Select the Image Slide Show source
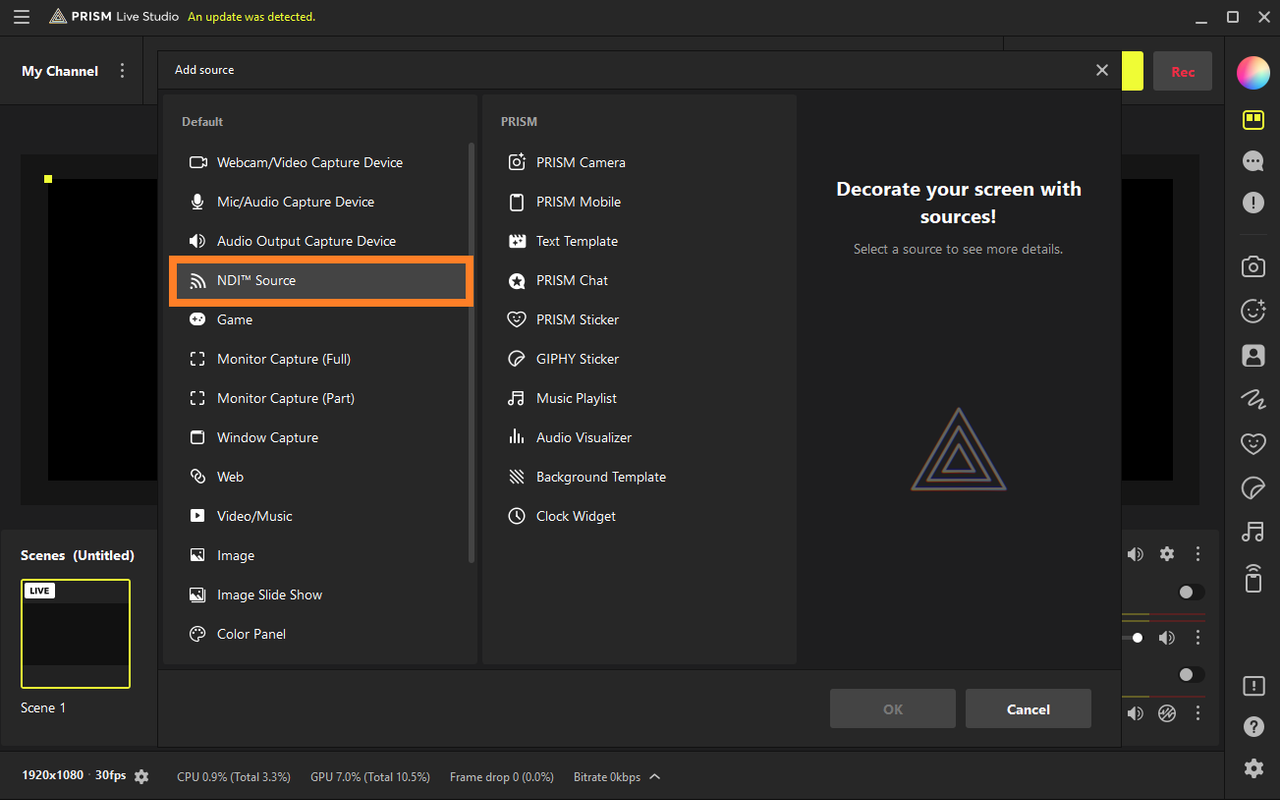 point(320,595)
